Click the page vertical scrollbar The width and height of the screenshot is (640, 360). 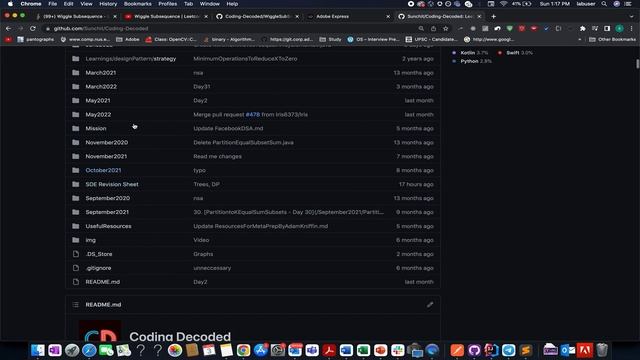pos(637,64)
